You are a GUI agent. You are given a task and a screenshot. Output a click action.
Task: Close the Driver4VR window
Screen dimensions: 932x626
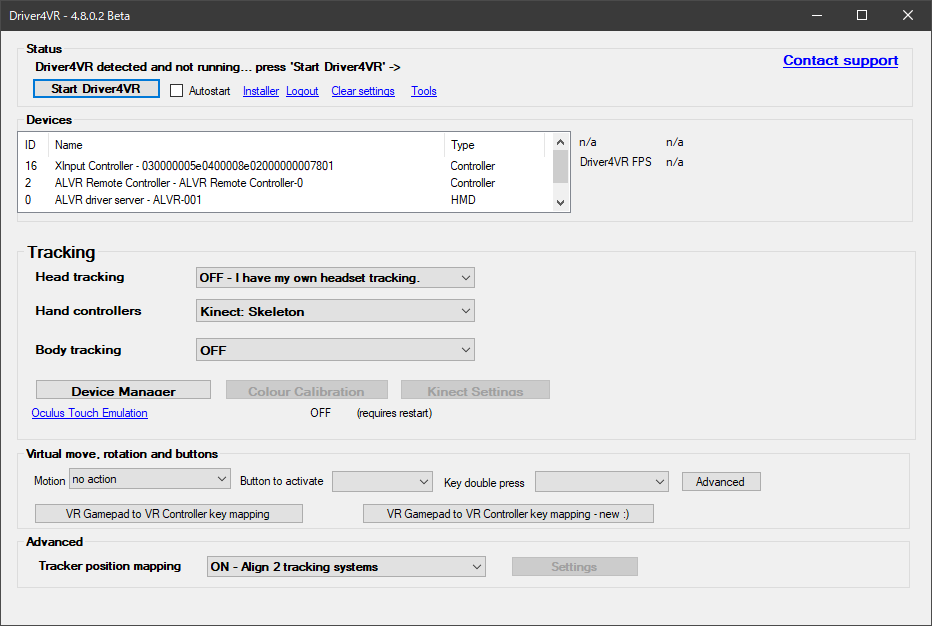[x=908, y=15]
